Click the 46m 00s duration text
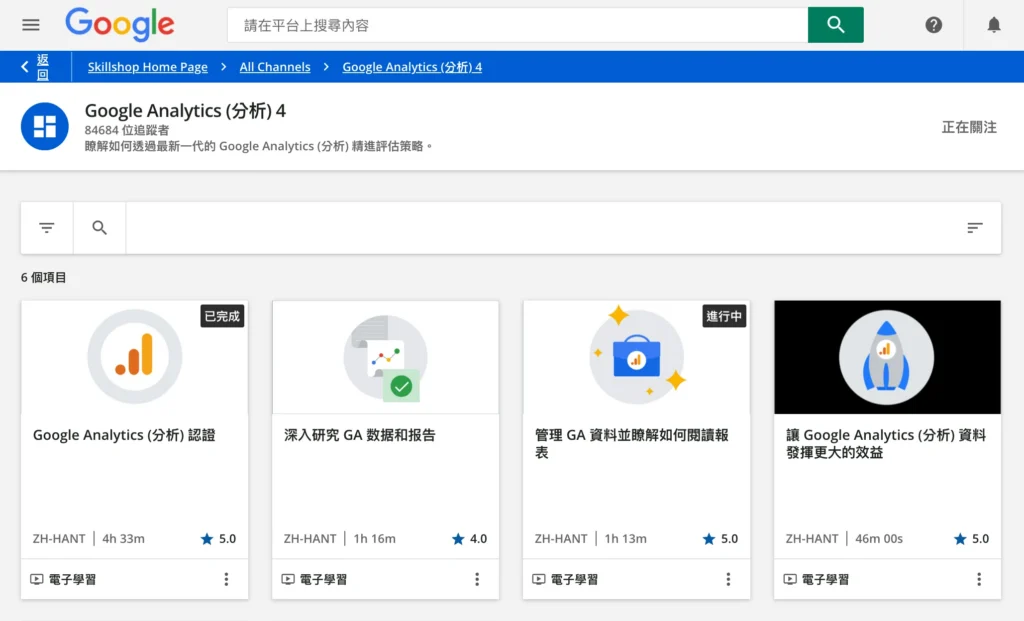Image resolution: width=1024 pixels, height=621 pixels. pos(879,539)
